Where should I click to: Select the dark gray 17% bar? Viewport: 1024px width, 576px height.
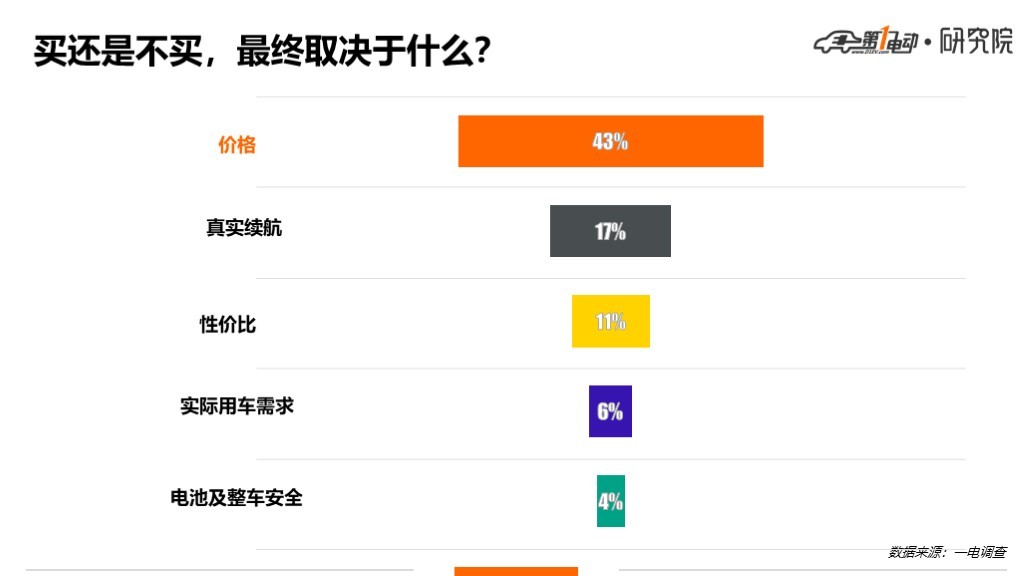[x=610, y=231]
